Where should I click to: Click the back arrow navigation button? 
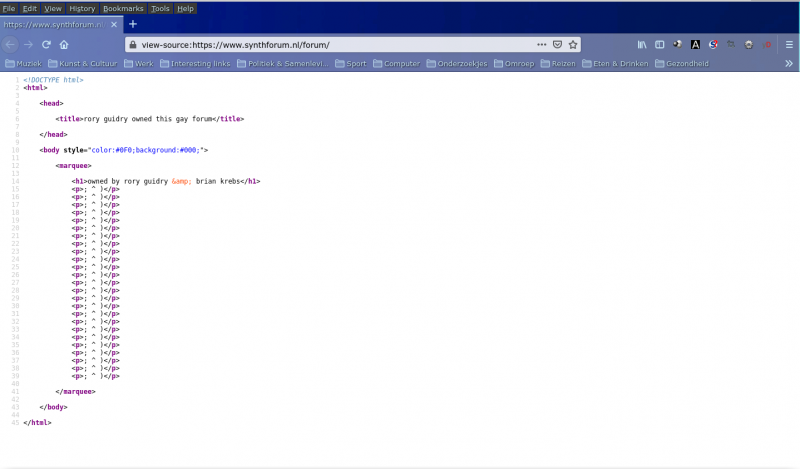(10, 45)
